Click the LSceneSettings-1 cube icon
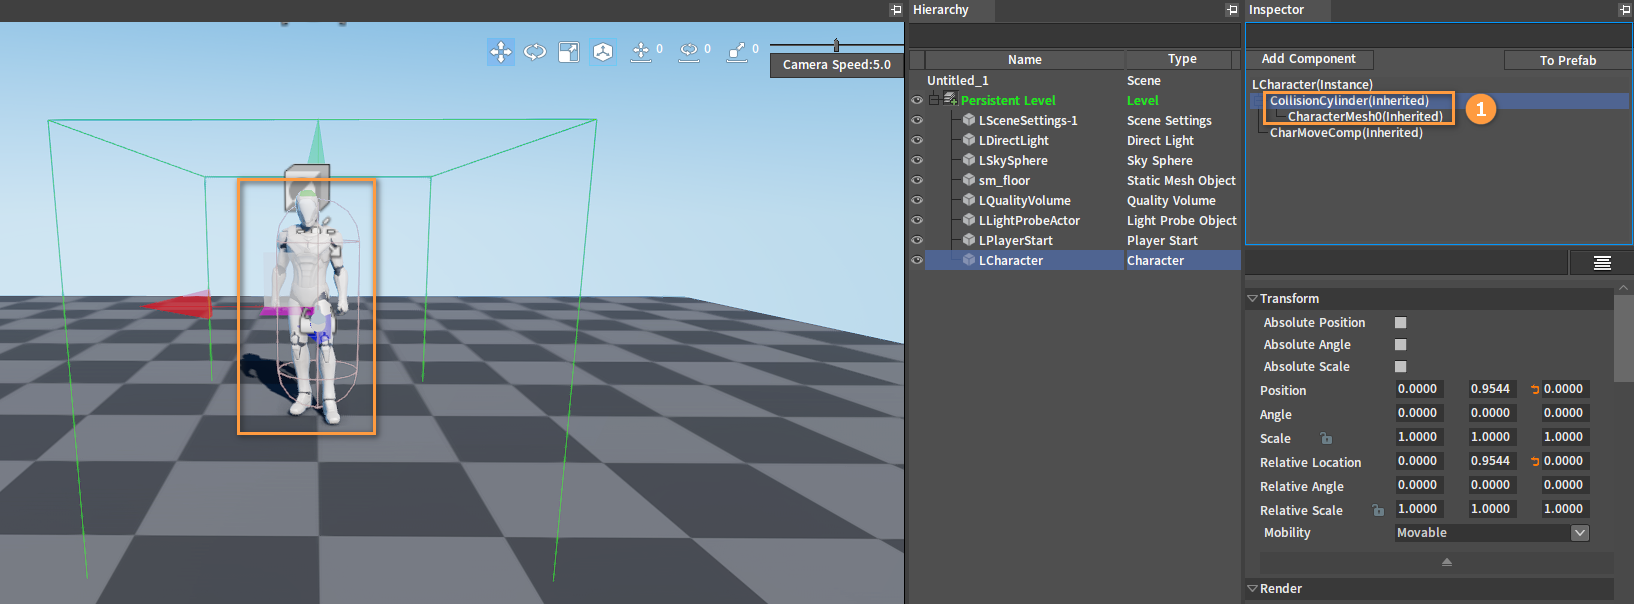Viewport: 1634px width, 604px height. tap(969, 120)
